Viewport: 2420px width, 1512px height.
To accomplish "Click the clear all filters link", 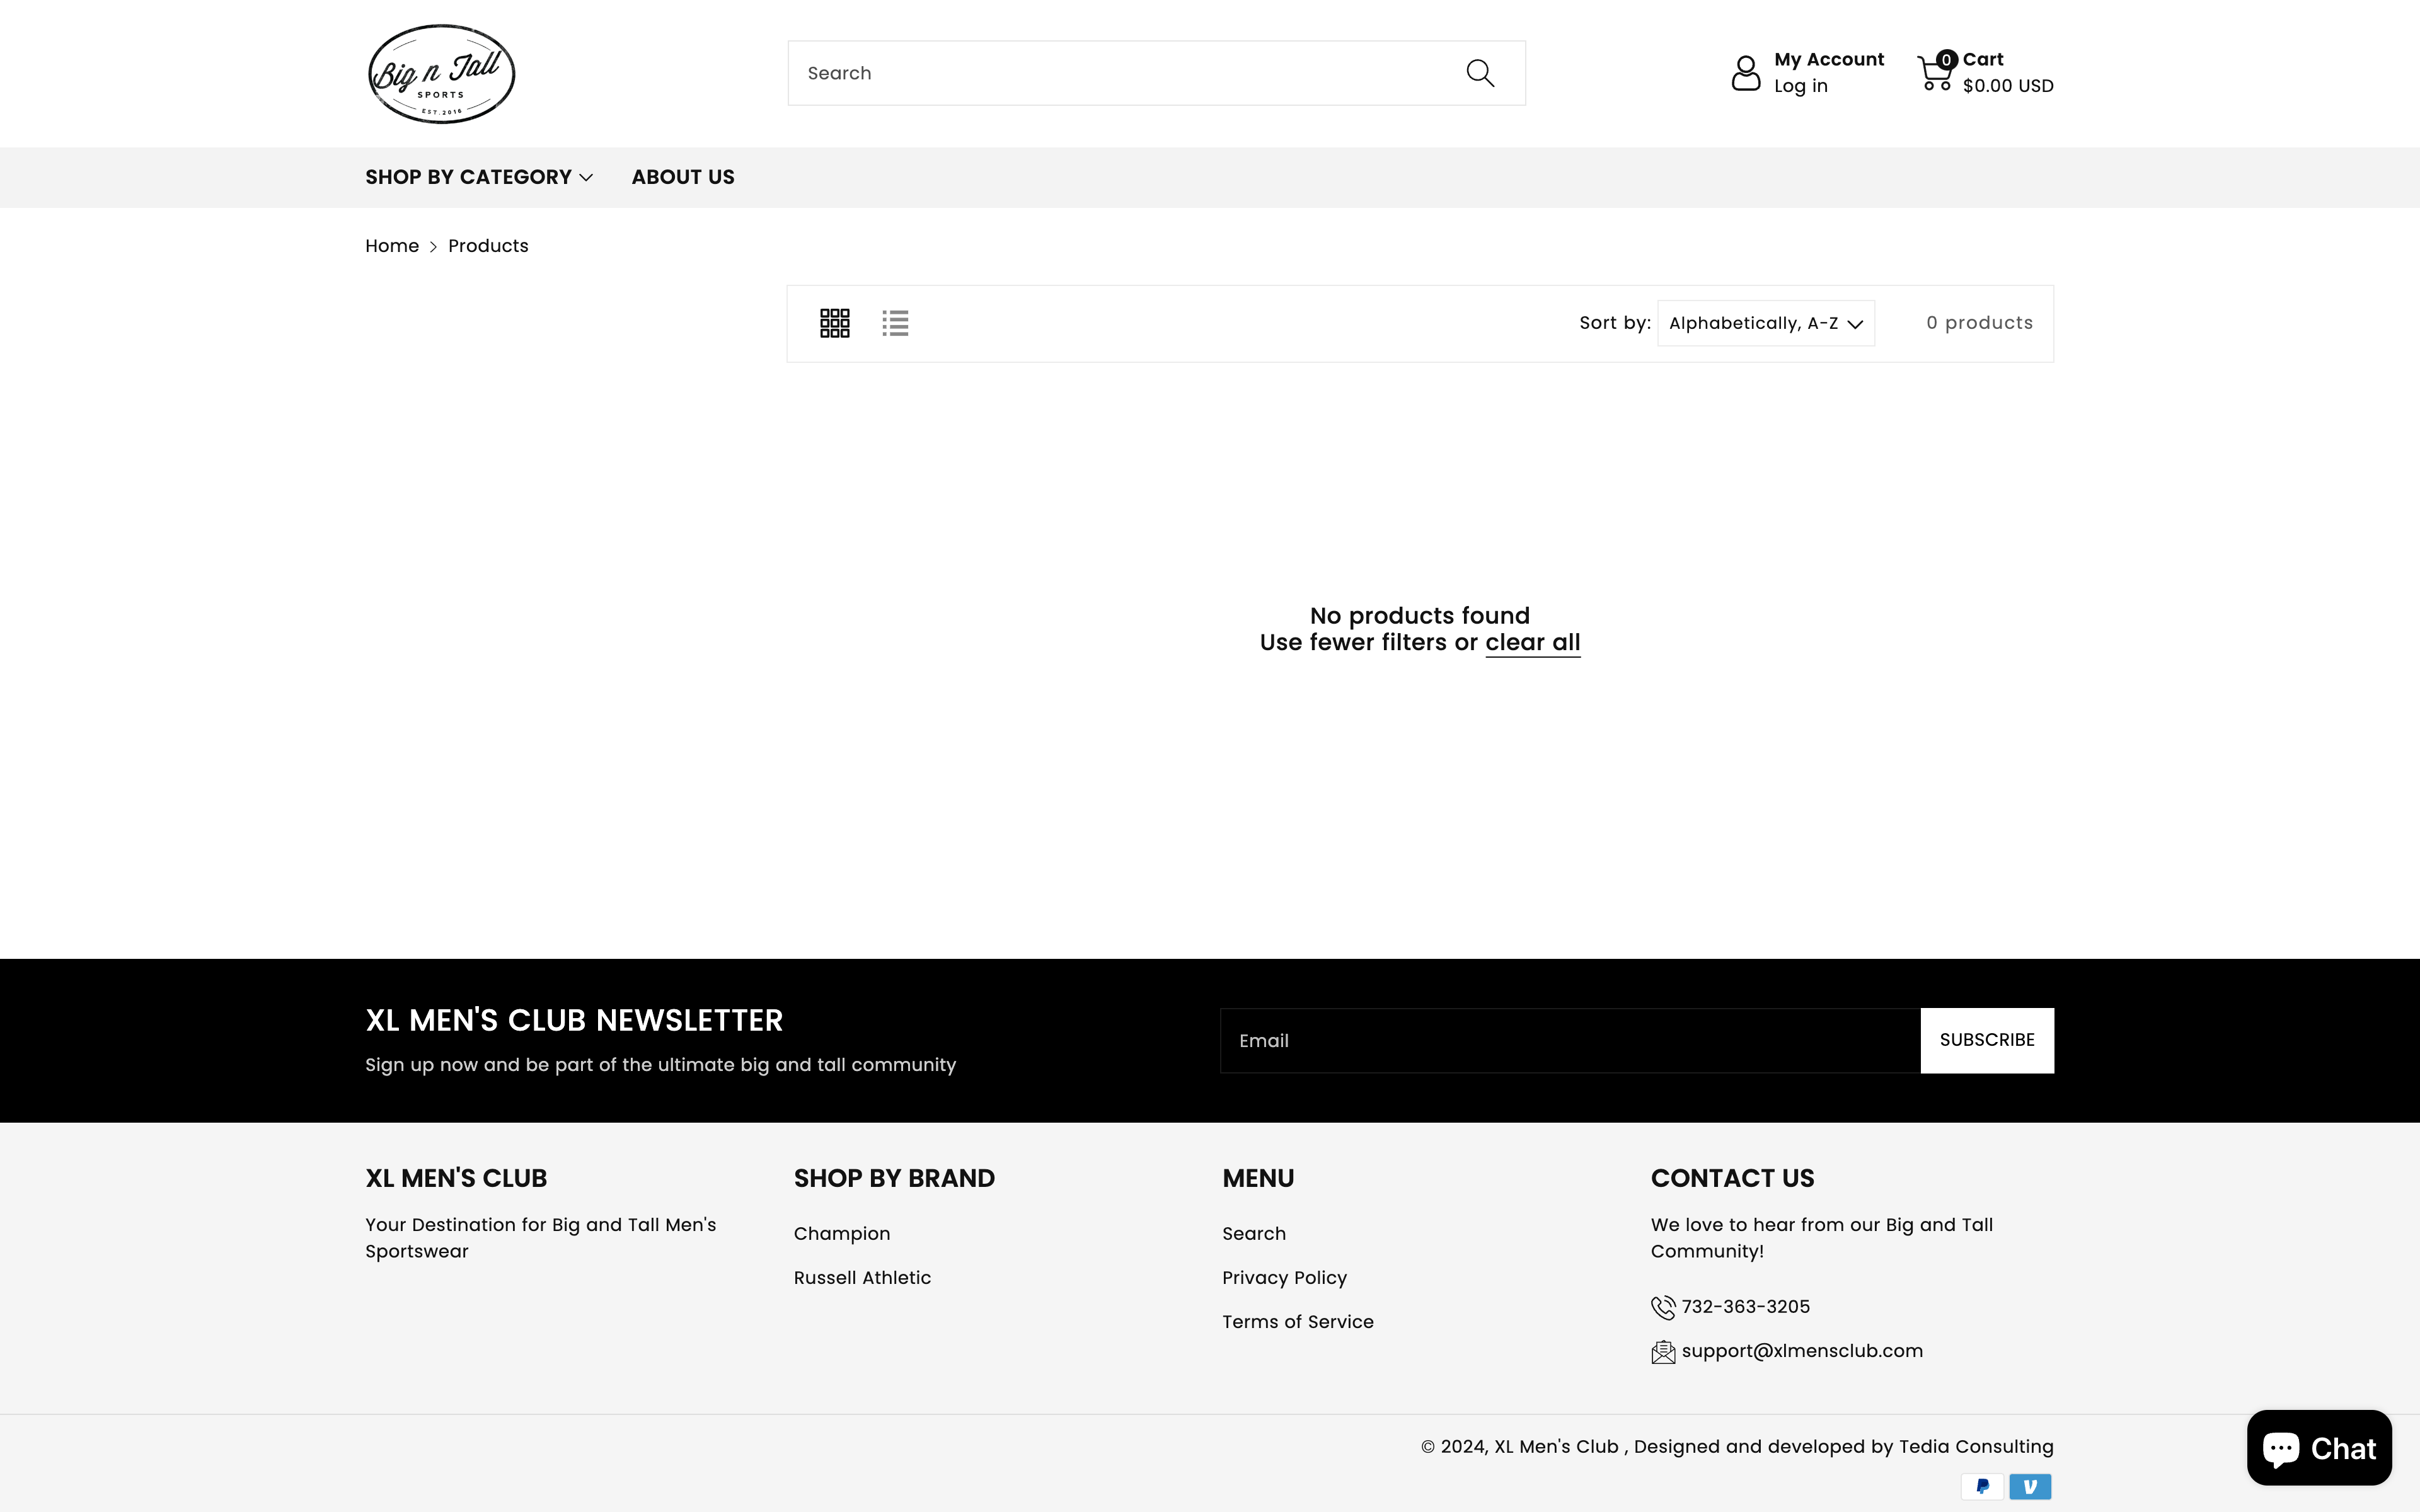I will click(1533, 642).
